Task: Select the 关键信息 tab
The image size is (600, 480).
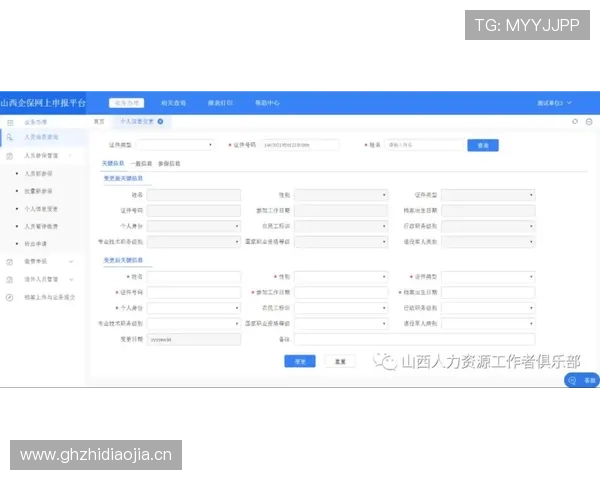Action: click(x=113, y=163)
